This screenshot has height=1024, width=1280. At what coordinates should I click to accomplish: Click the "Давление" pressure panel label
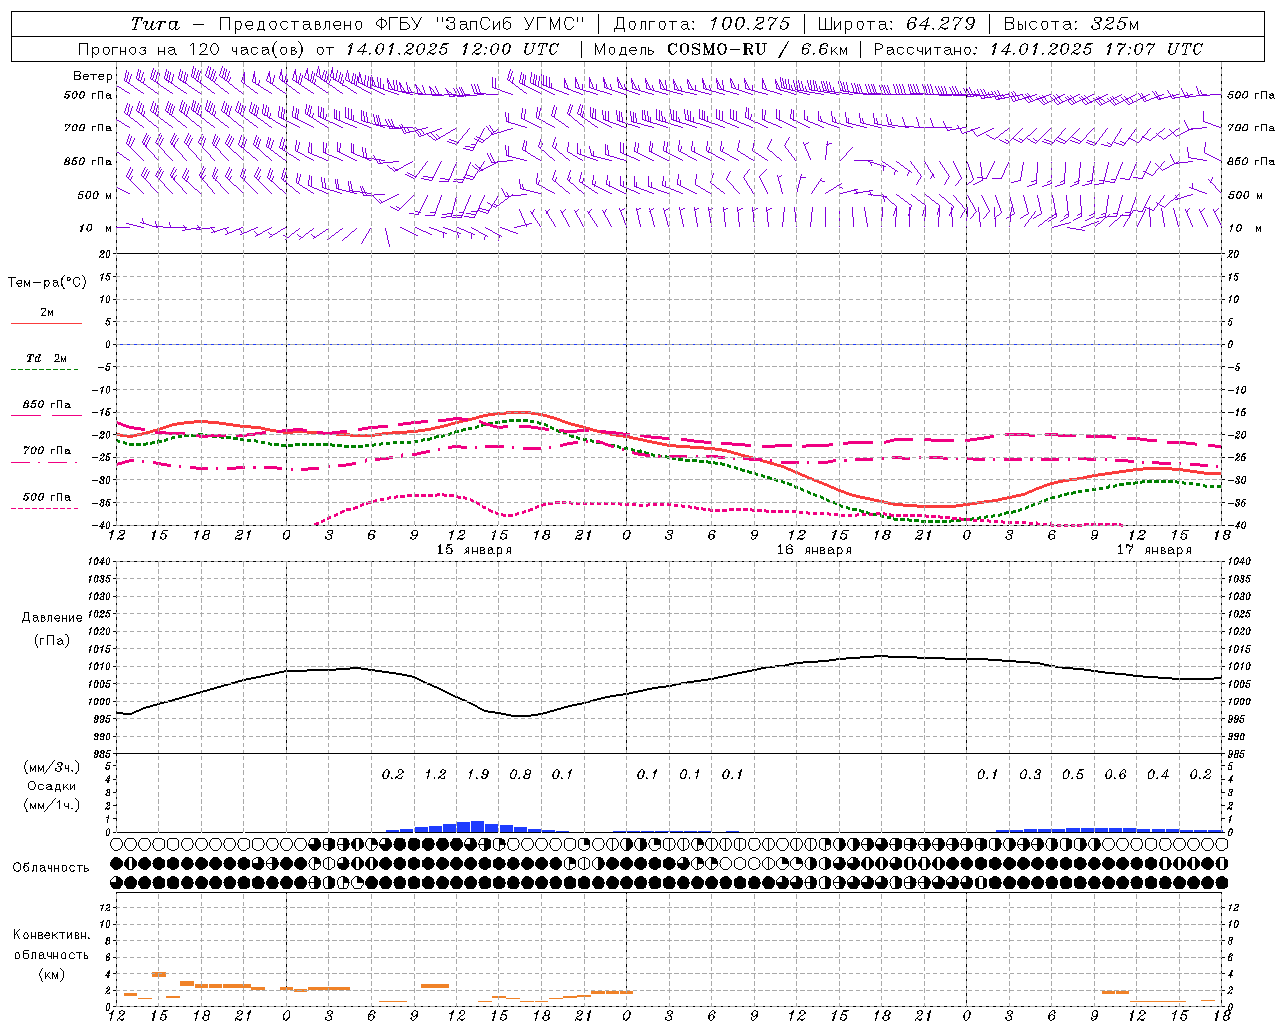[x=51, y=618]
